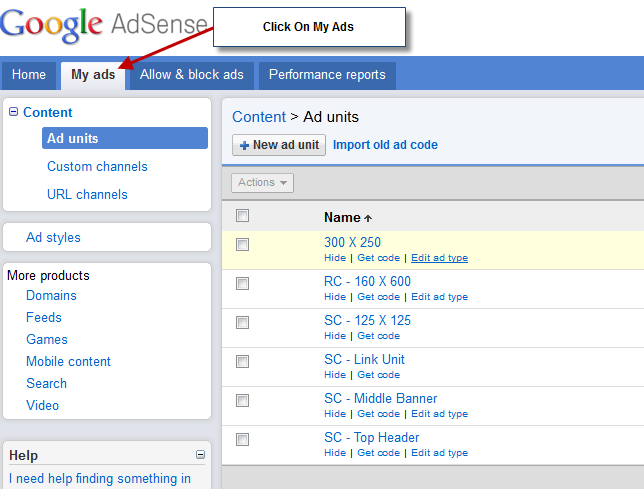Open the Video product link
Image resolution: width=644 pixels, height=489 pixels.
pyautogui.click(x=42, y=405)
